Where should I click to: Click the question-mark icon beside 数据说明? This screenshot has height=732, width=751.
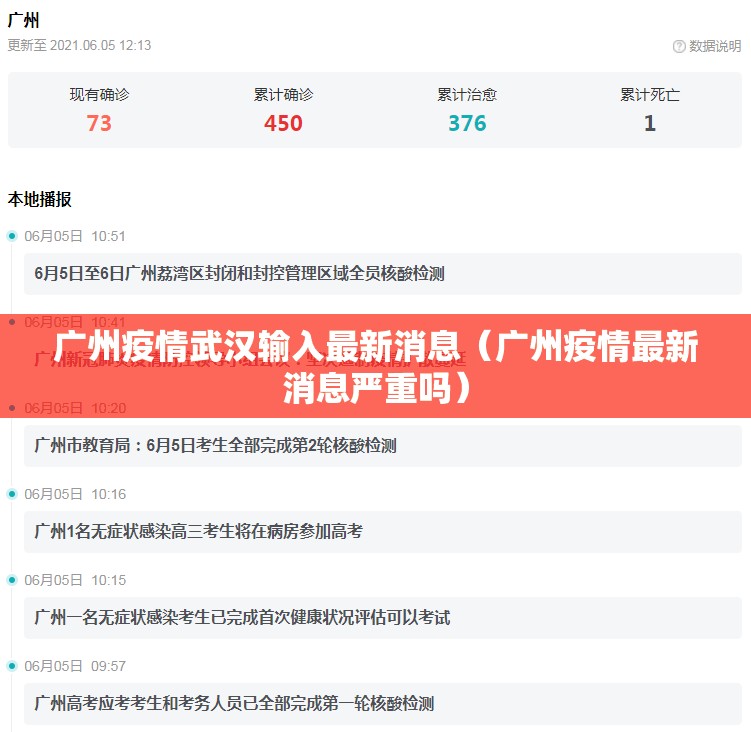click(679, 46)
